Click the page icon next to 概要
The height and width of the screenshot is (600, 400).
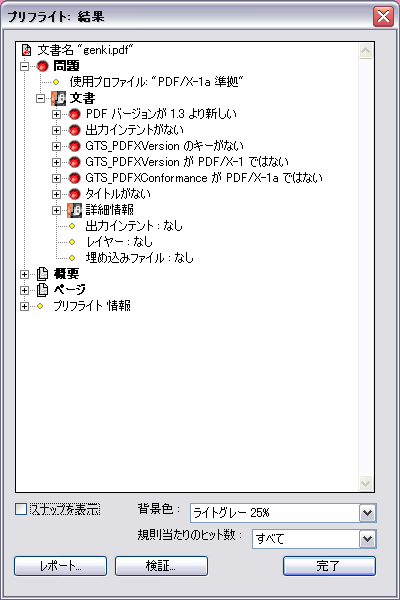coord(42,274)
